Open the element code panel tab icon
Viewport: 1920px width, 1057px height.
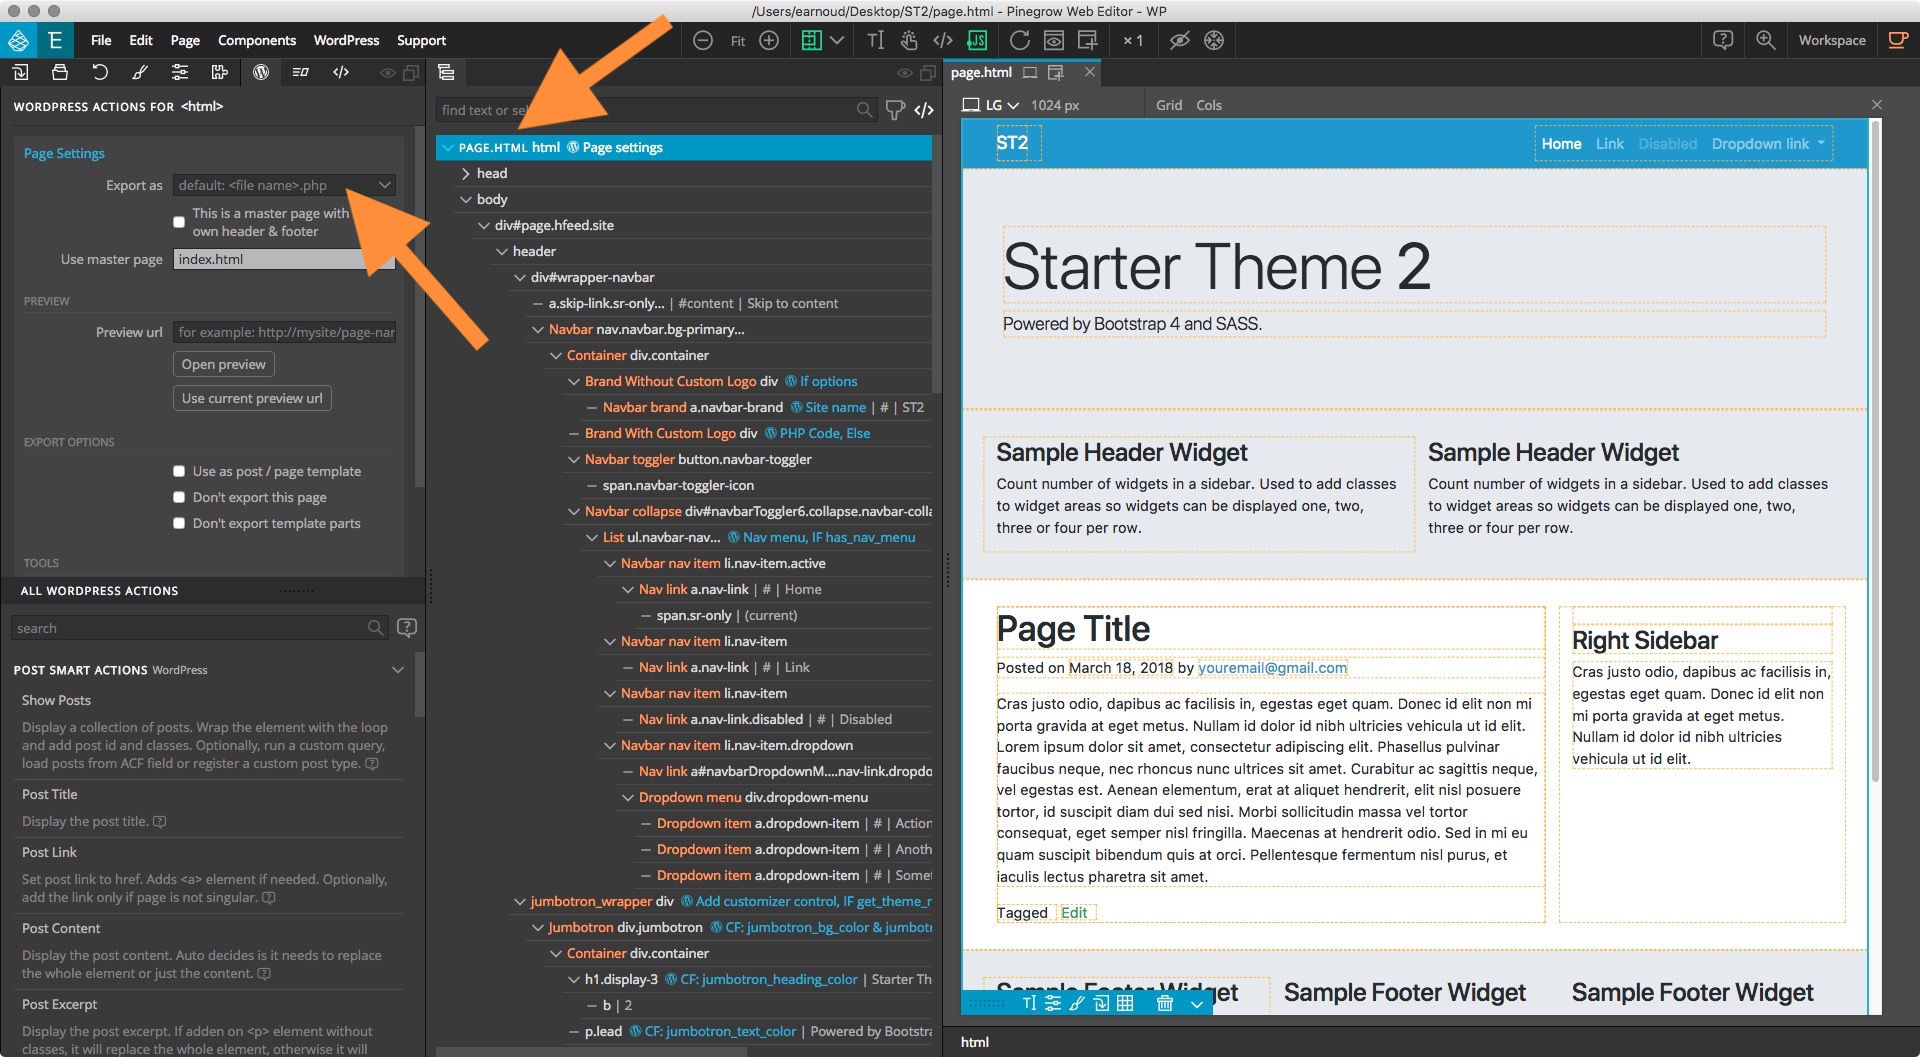(x=341, y=72)
